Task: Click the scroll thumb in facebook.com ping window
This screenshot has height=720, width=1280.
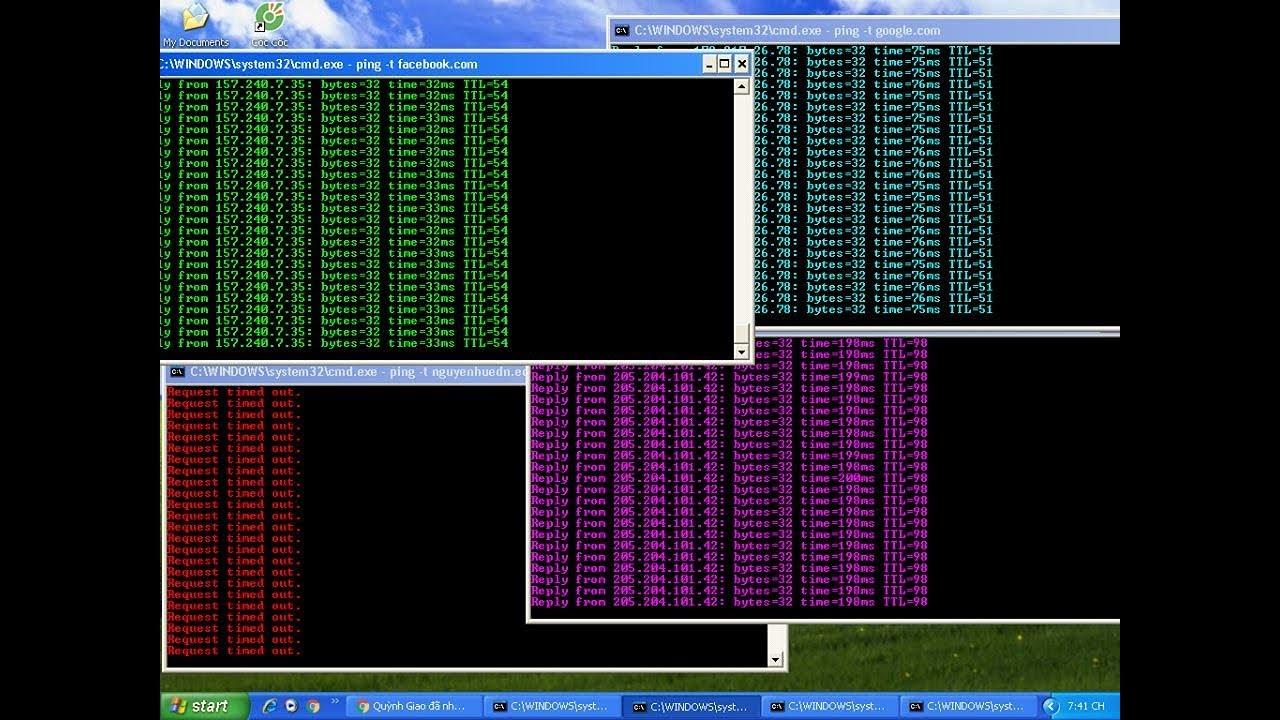Action: pyautogui.click(x=741, y=334)
